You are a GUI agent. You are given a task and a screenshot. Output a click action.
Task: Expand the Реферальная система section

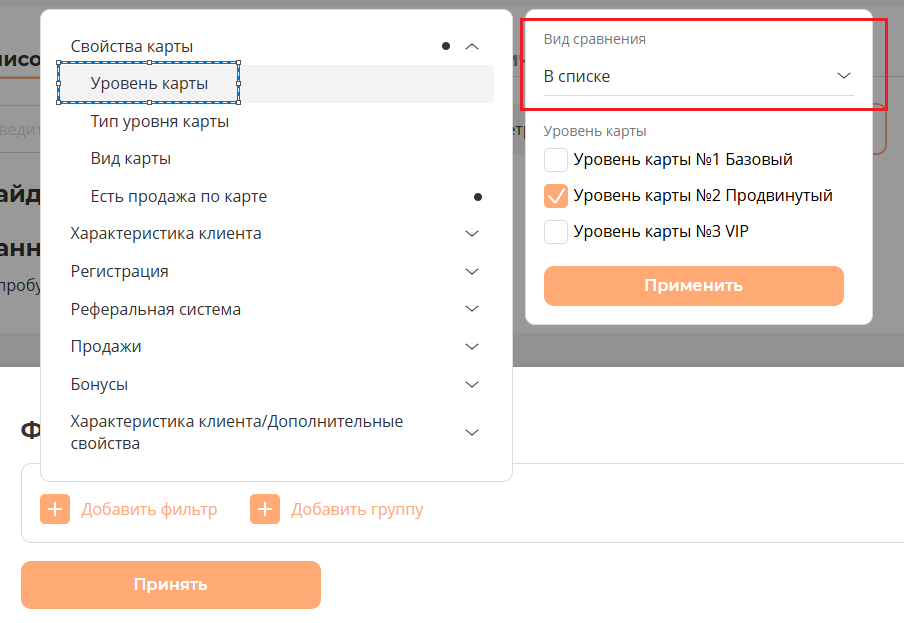tap(473, 309)
